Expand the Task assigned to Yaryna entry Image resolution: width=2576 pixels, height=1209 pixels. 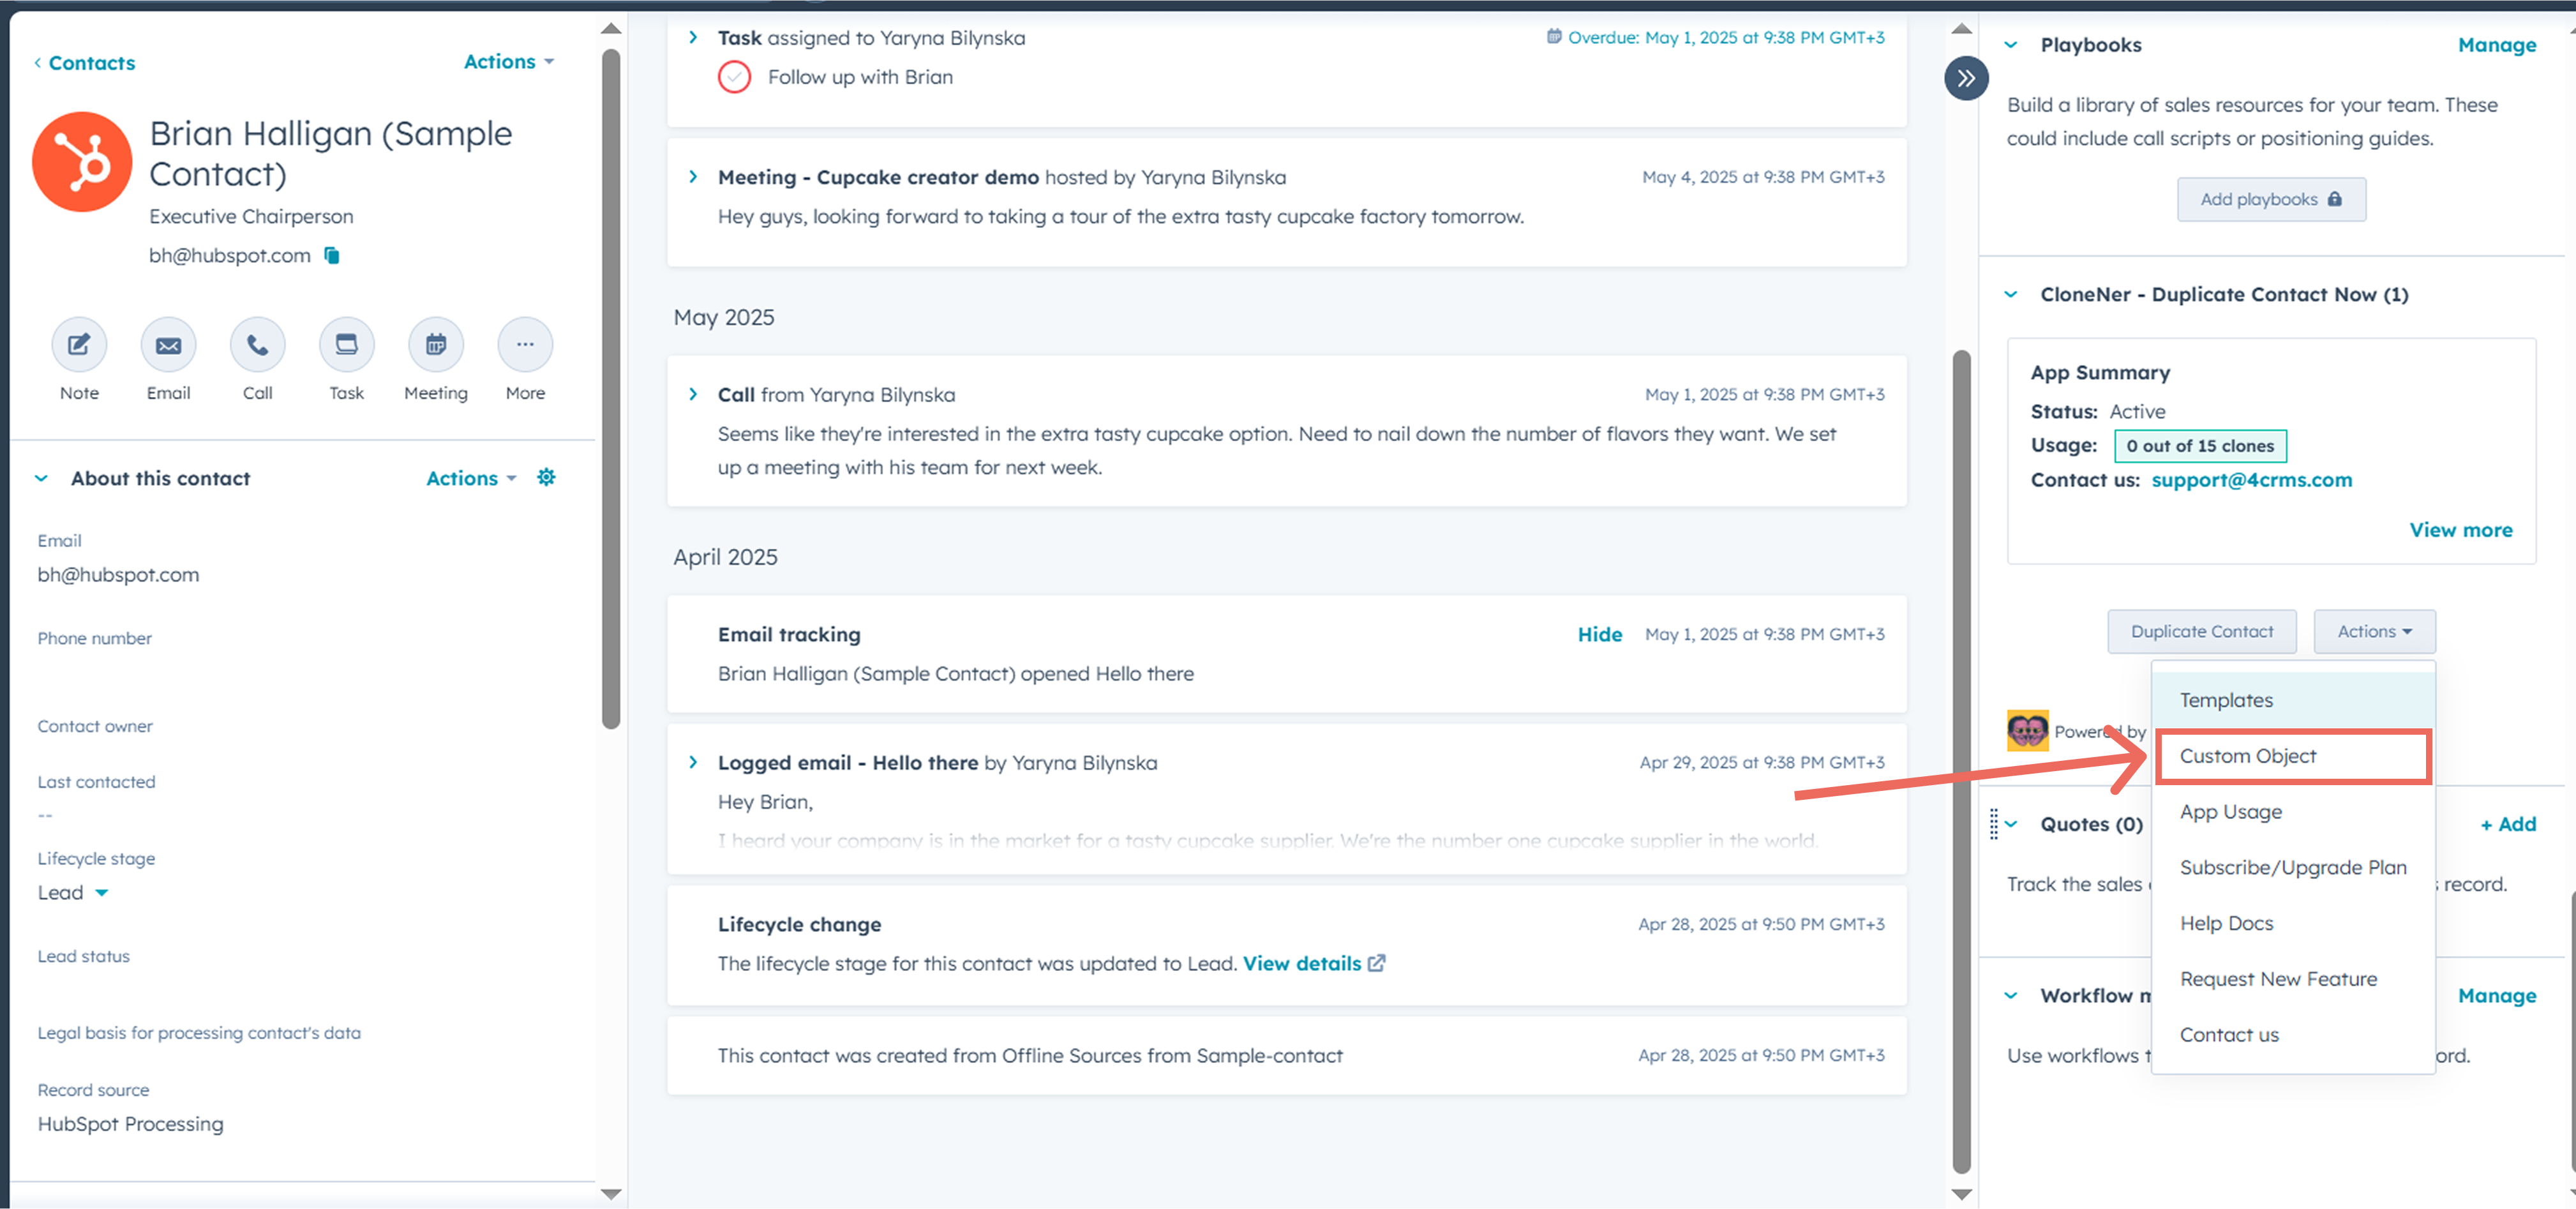tap(693, 38)
